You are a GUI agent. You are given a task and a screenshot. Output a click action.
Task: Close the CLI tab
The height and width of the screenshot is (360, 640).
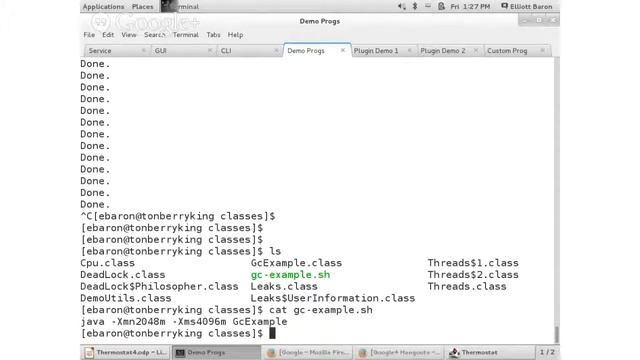[x=276, y=50]
